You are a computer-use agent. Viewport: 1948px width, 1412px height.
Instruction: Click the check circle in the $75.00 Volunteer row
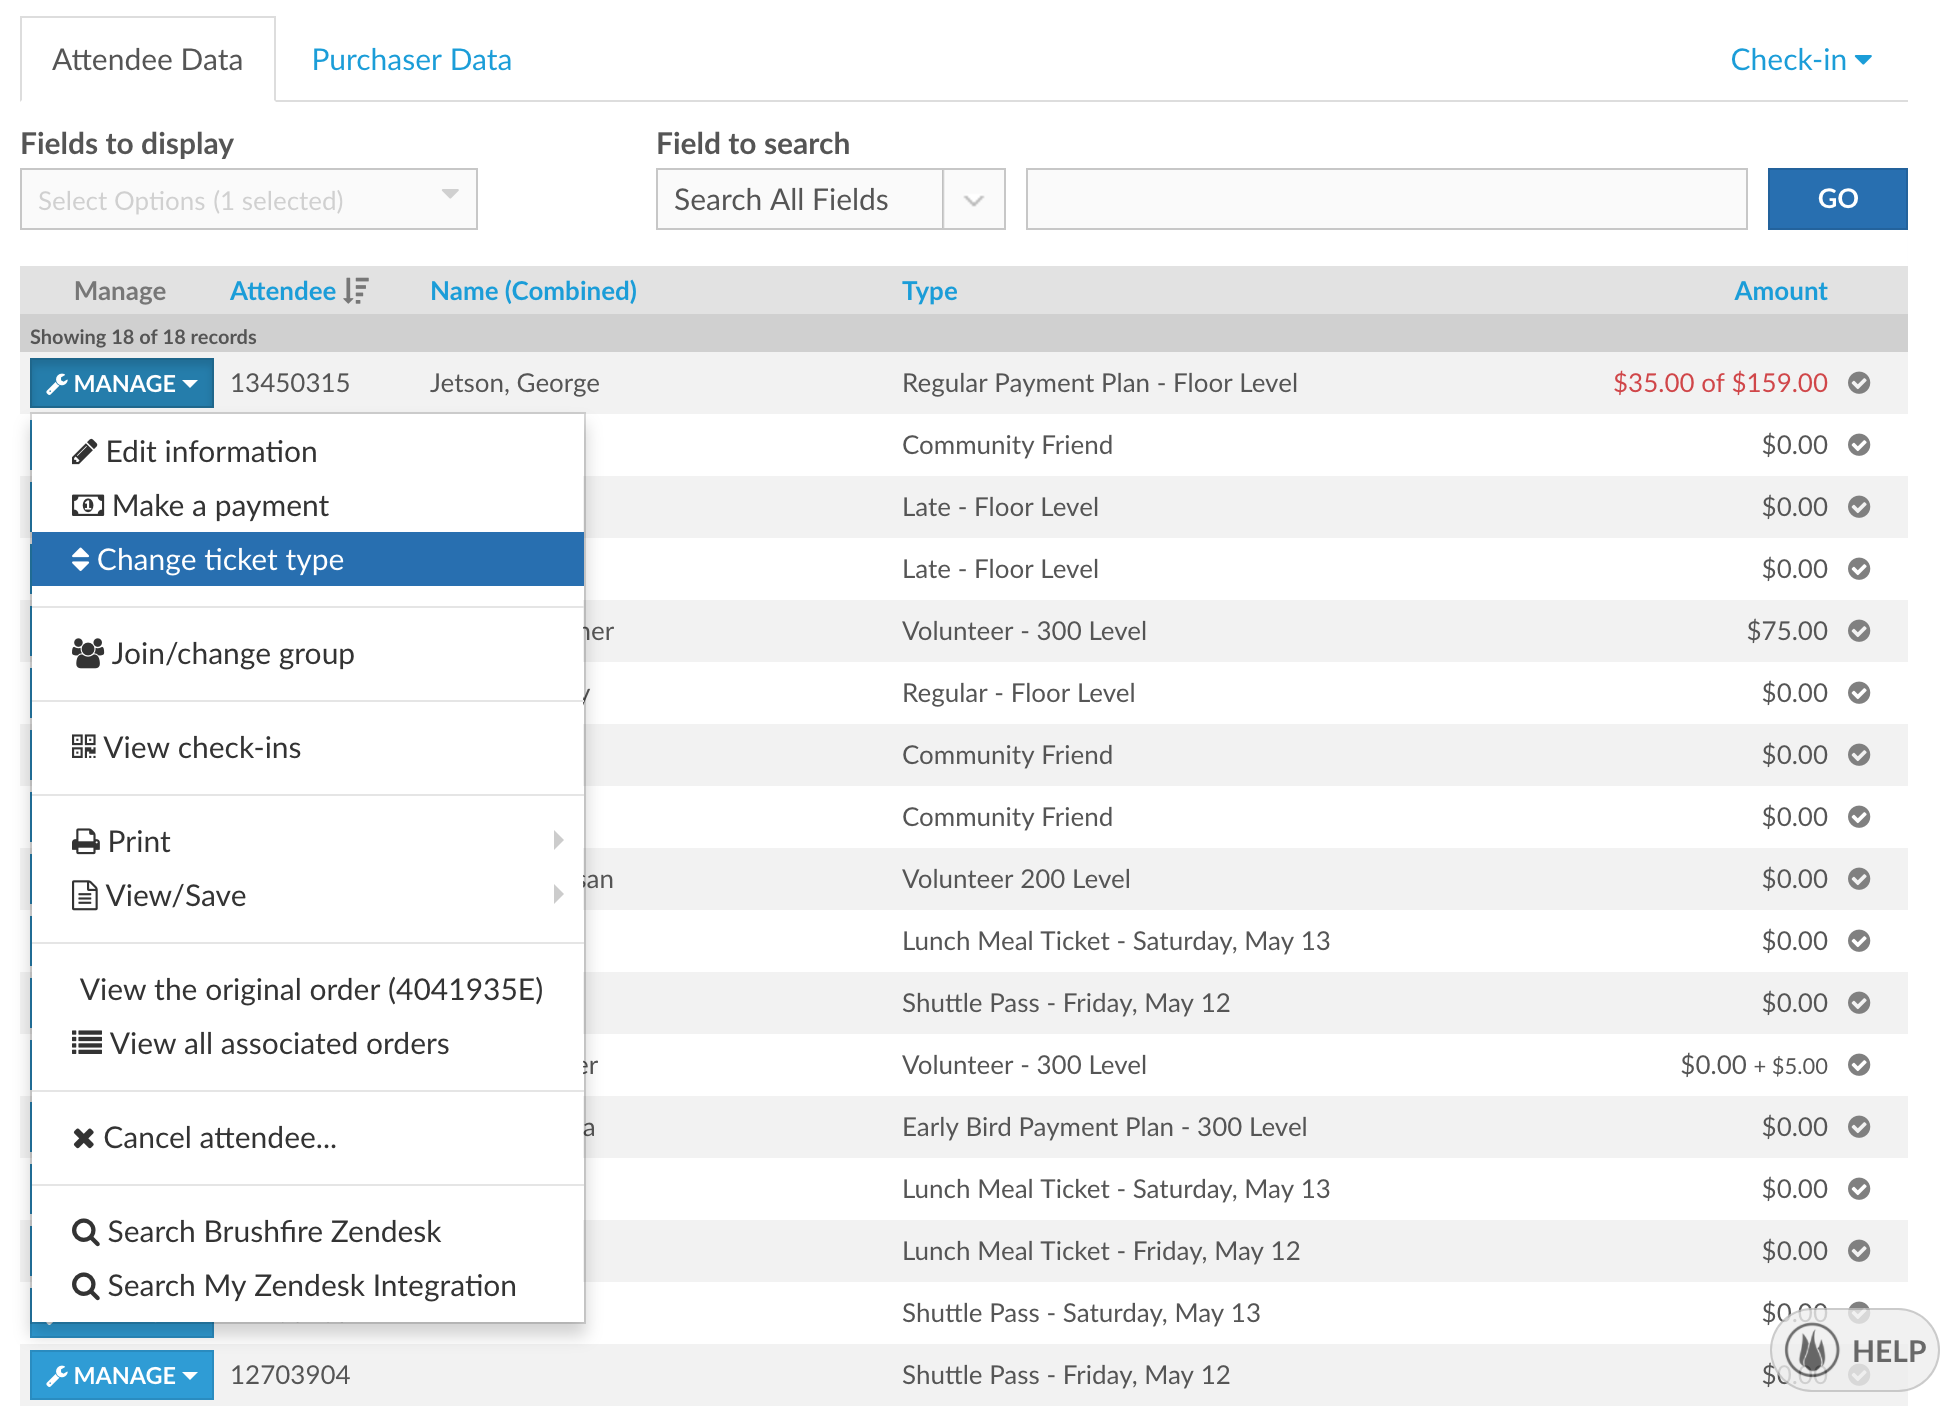1859,631
